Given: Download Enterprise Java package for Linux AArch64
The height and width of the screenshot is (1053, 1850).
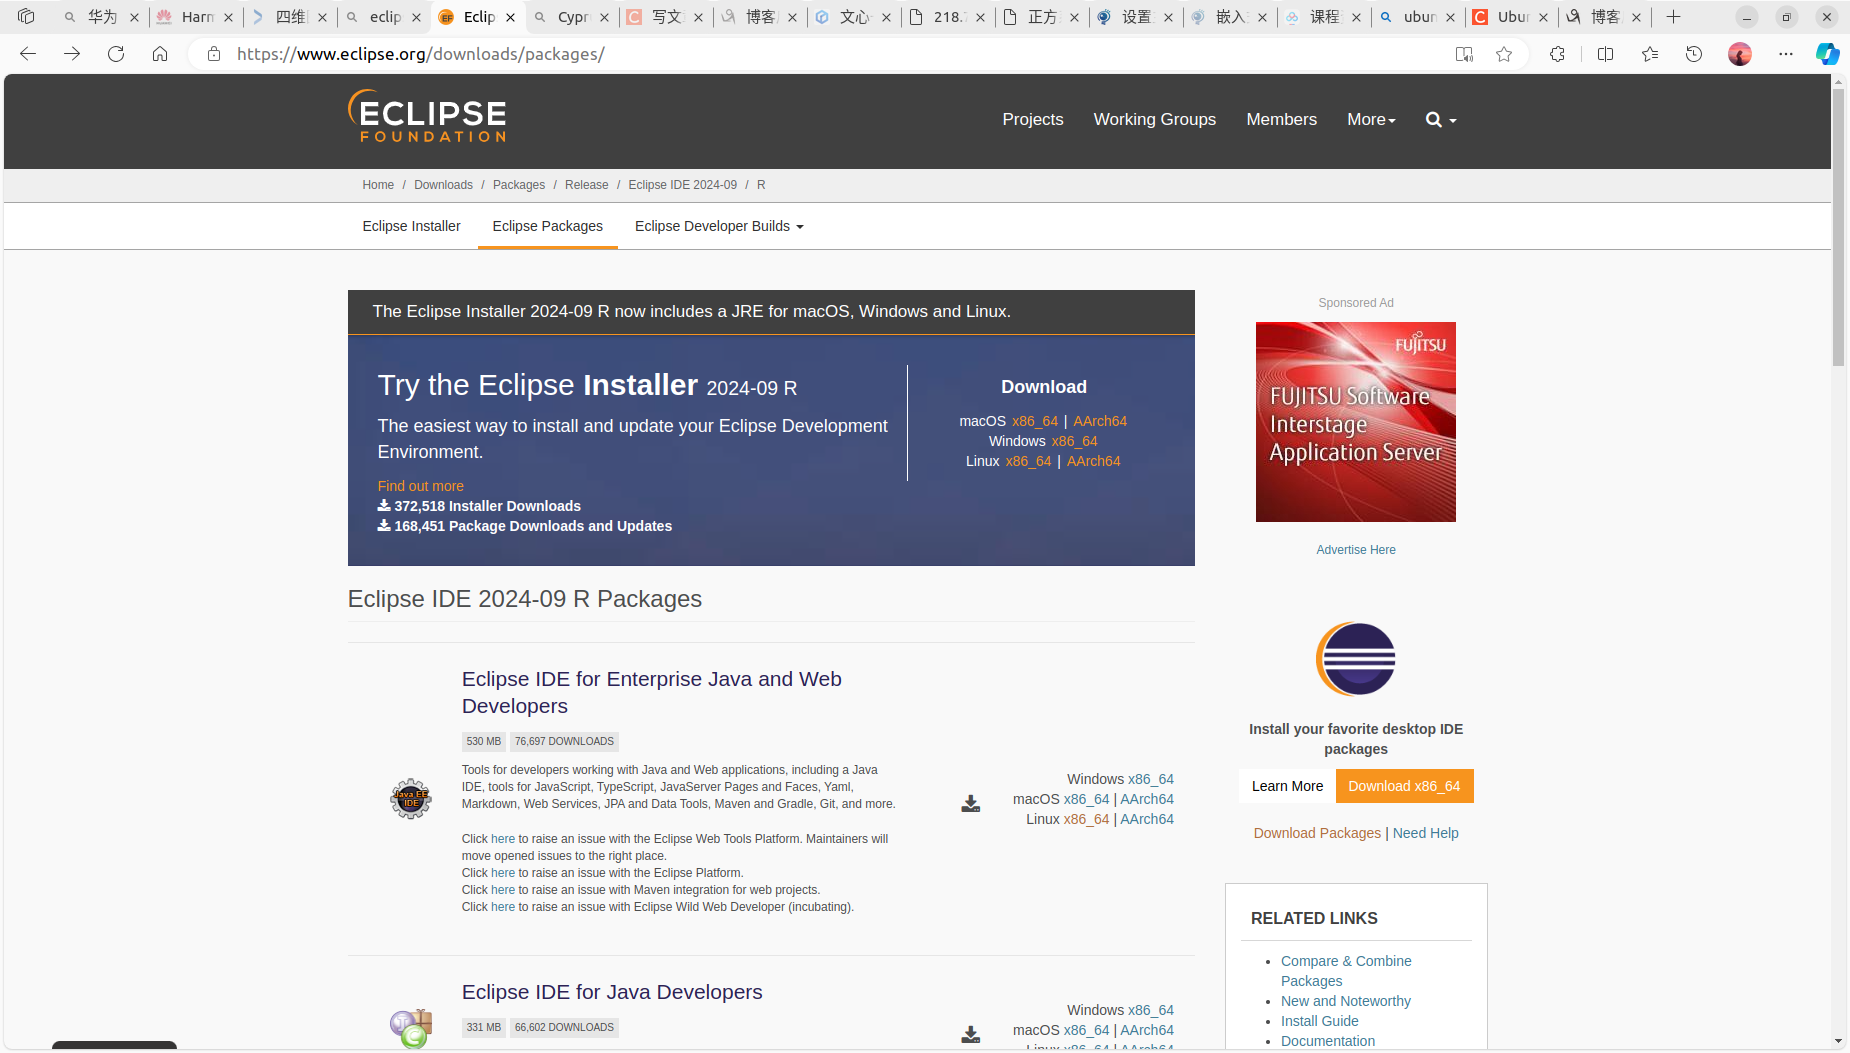Looking at the screenshot, I should (1147, 819).
